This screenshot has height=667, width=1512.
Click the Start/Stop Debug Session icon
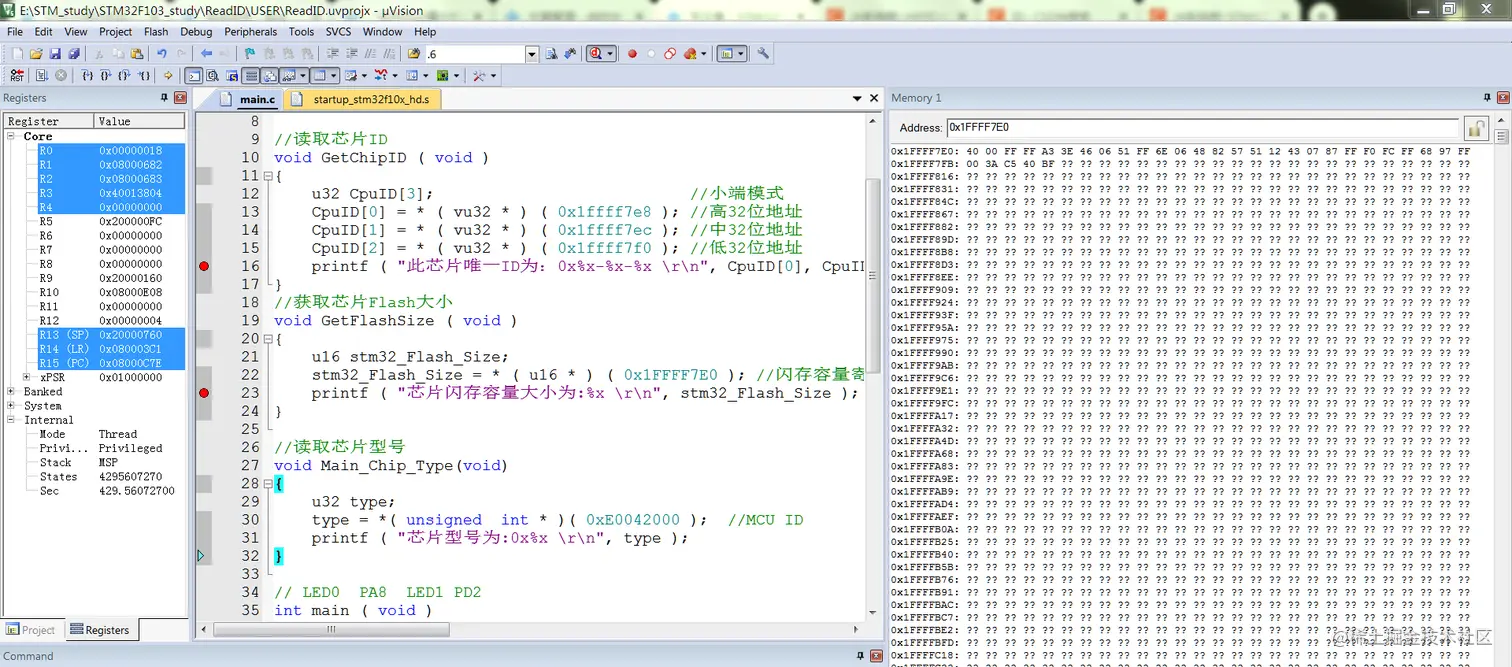pyautogui.click(x=597, y=54)
